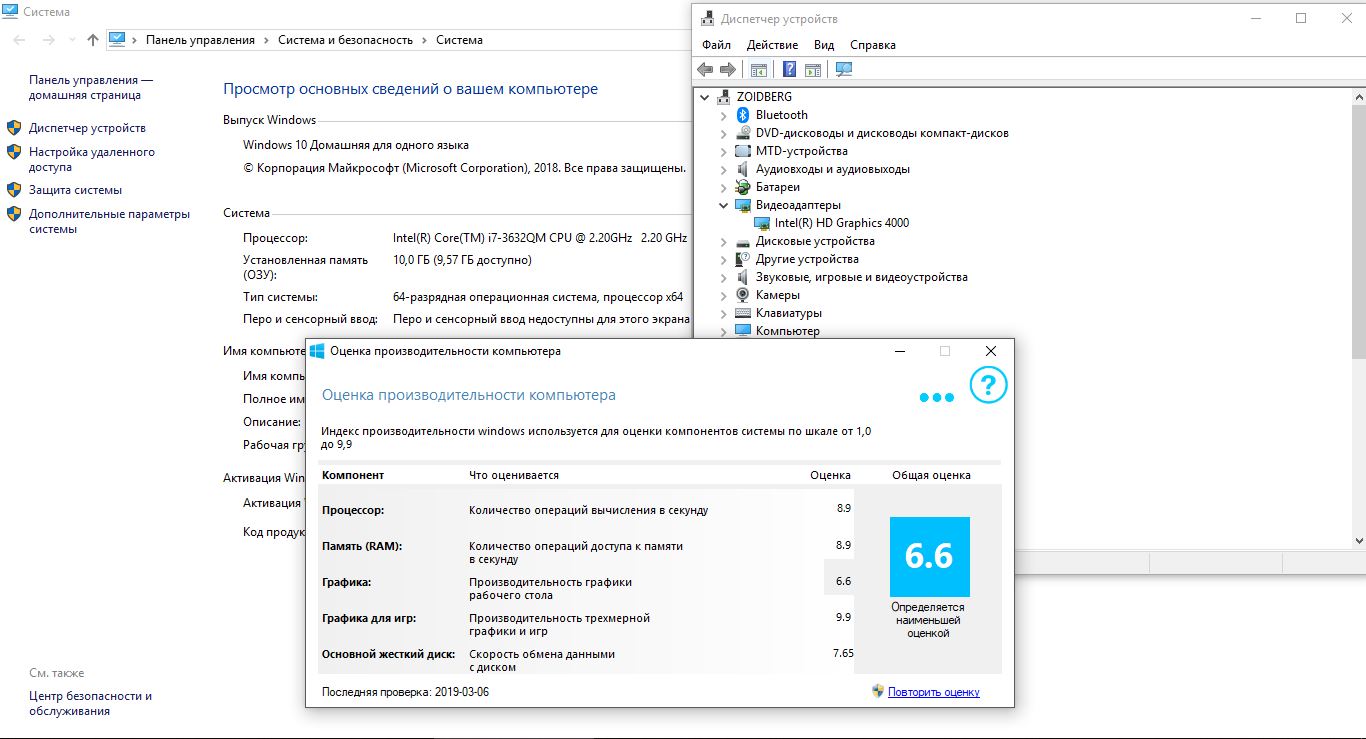Open help from the Device Manager toolbar
This screenshot has height=739, width=1366.
click(x=789, y=70)
